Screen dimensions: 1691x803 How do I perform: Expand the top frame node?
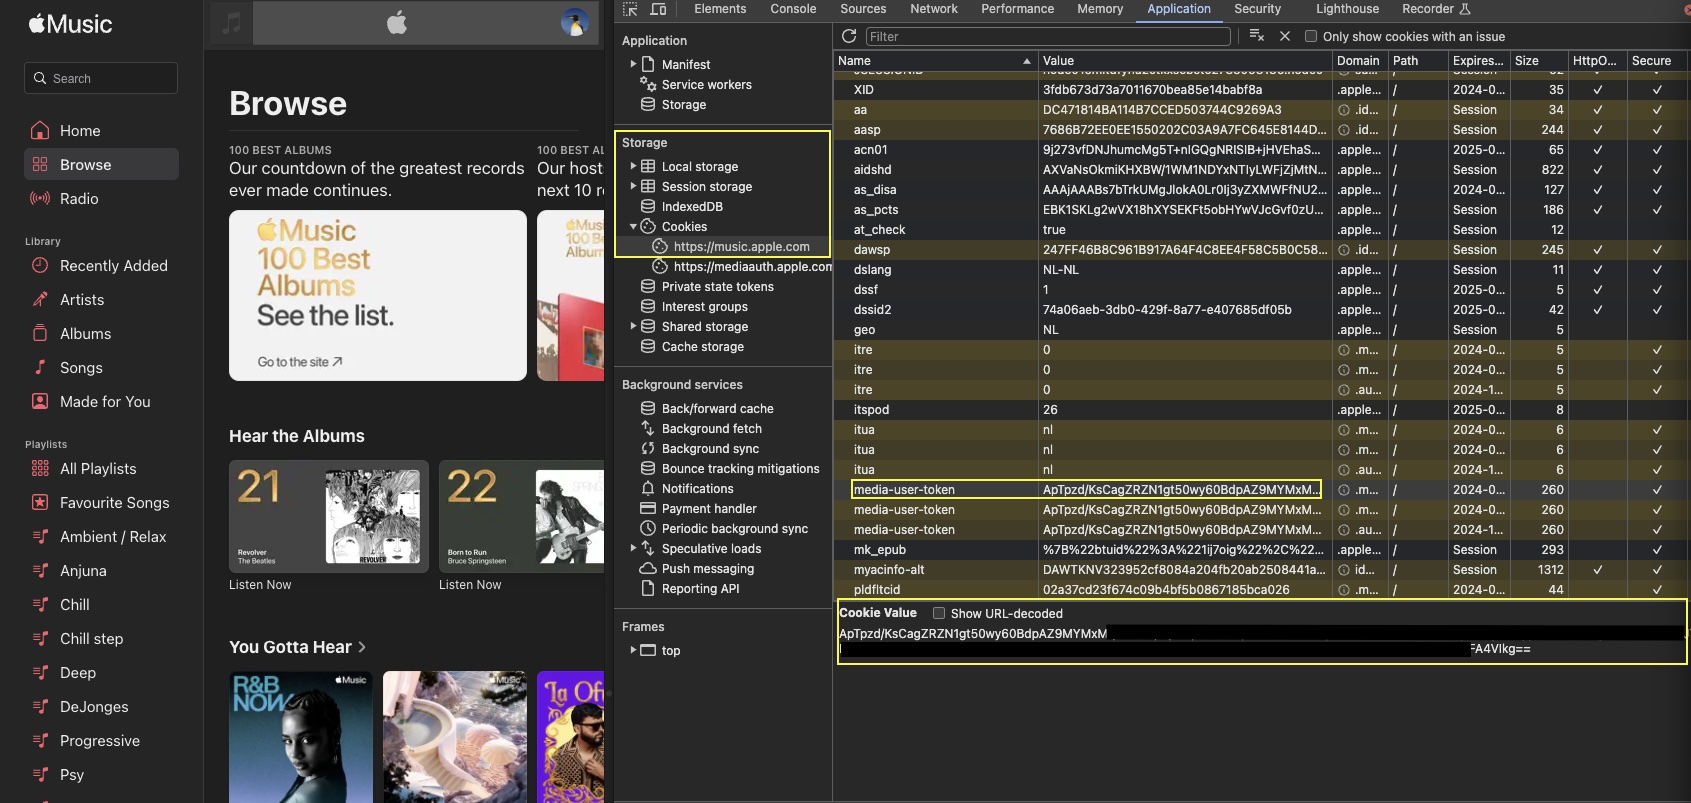coord(633,650)
